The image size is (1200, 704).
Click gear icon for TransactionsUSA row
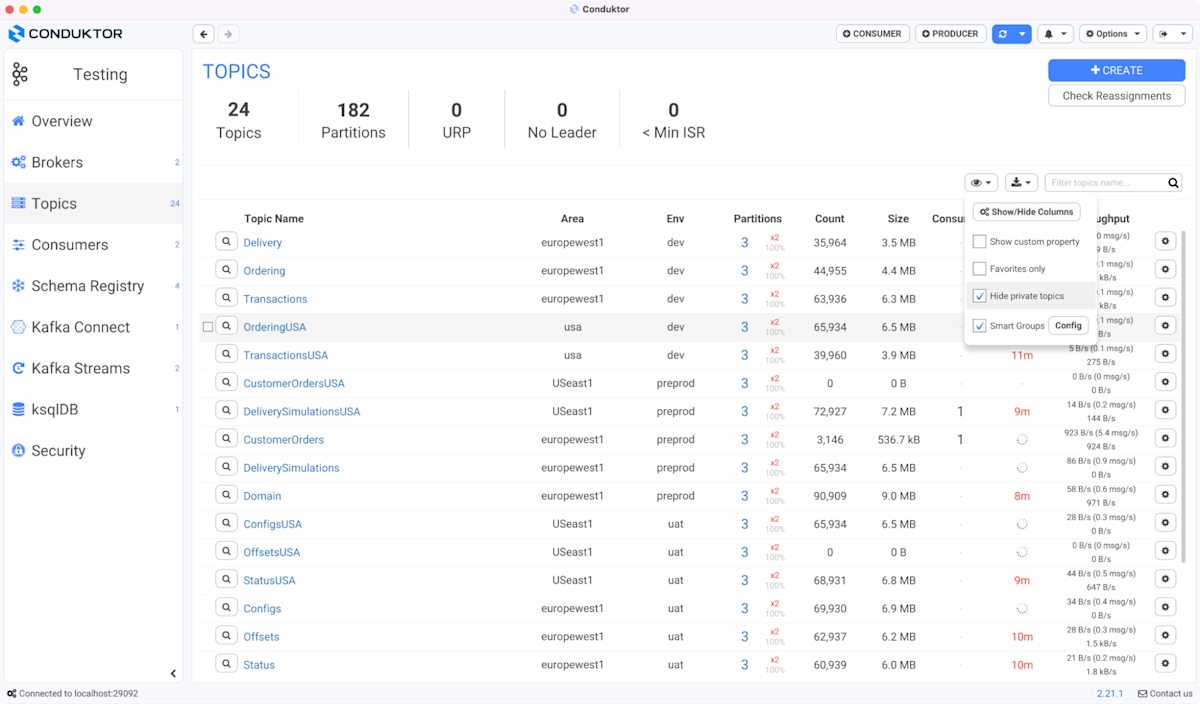click(1165, 354)
